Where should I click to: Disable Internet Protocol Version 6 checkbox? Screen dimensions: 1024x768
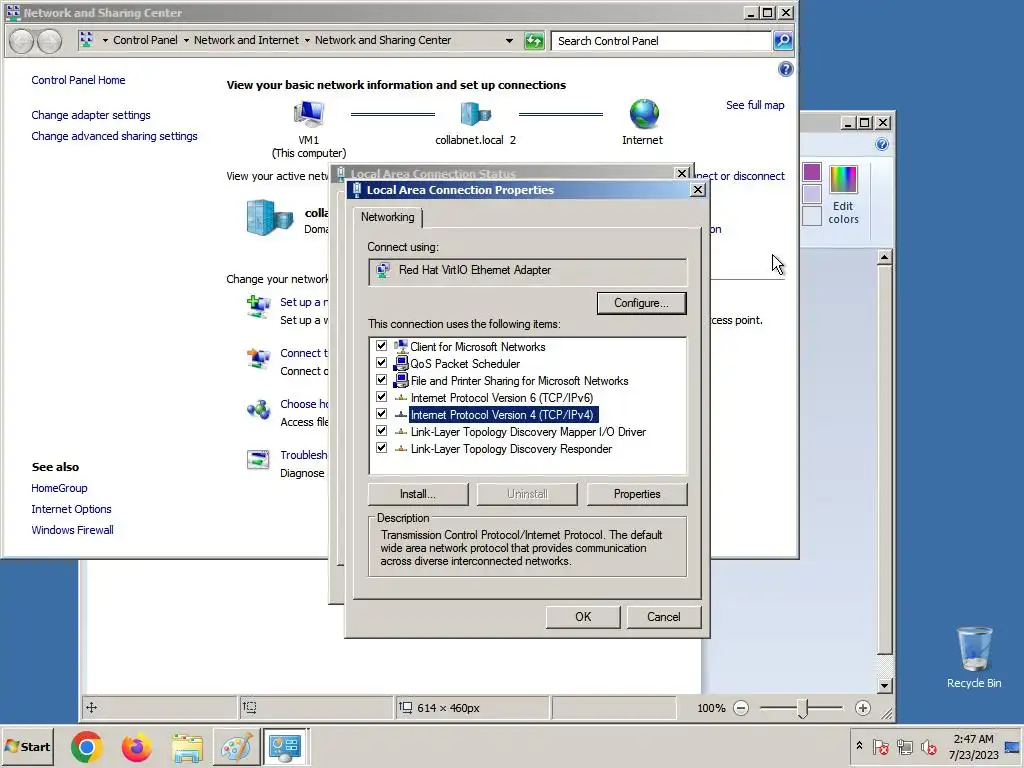pos(381,397)
